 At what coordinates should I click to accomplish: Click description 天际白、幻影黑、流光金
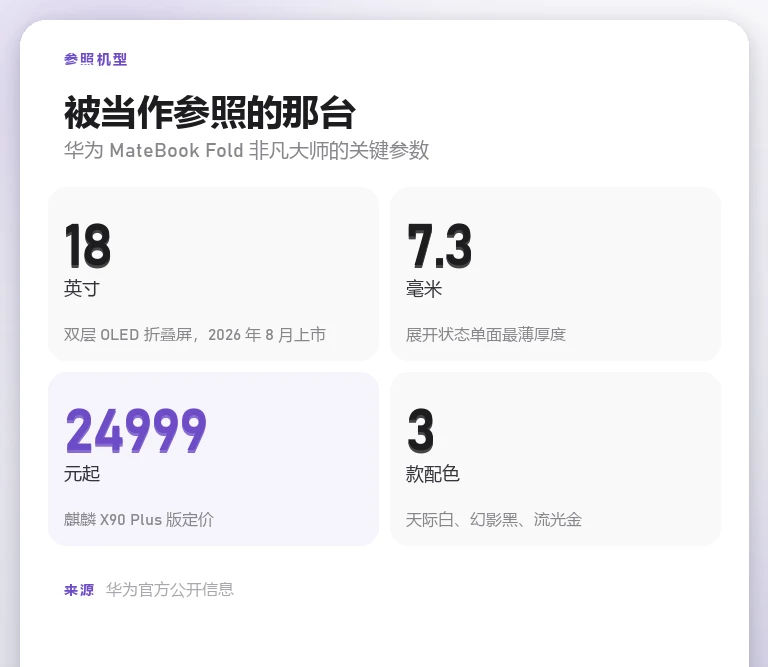click(x=494, y=520)
